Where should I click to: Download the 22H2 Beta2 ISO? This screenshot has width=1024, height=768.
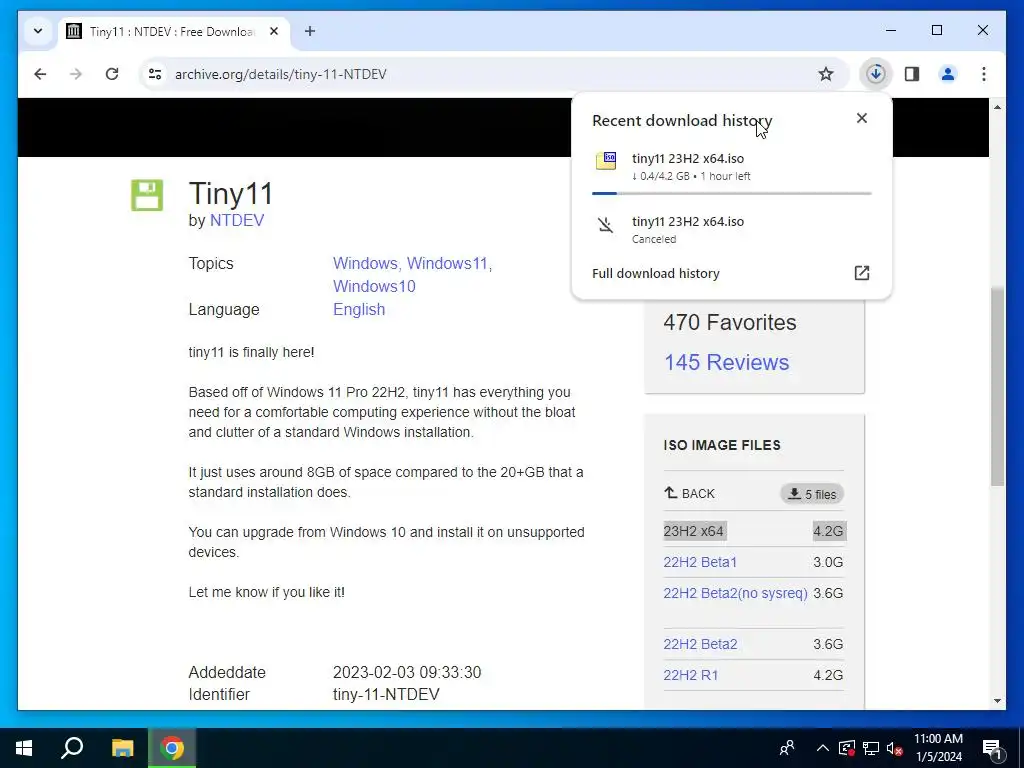pyautogui.click(x=700, y=644)
